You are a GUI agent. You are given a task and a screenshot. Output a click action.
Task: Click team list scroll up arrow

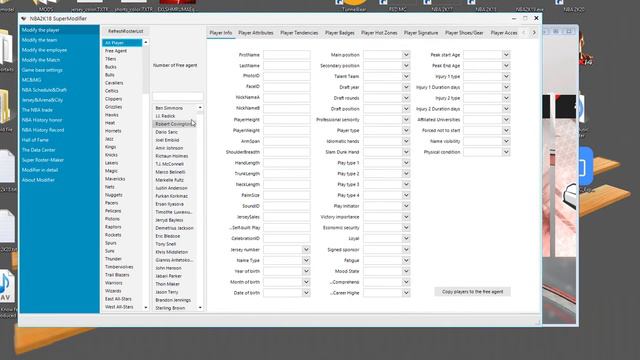coord(146,42)
